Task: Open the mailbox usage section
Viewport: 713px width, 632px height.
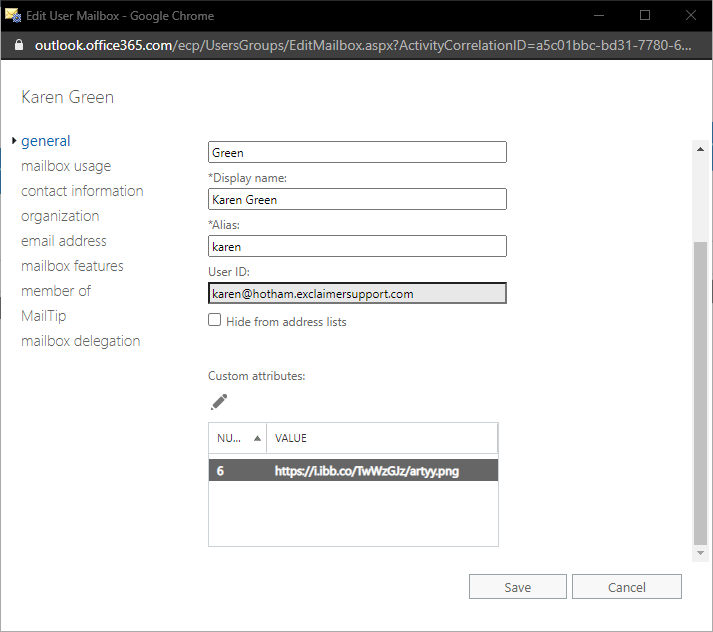Action: [x=66, y=166]
